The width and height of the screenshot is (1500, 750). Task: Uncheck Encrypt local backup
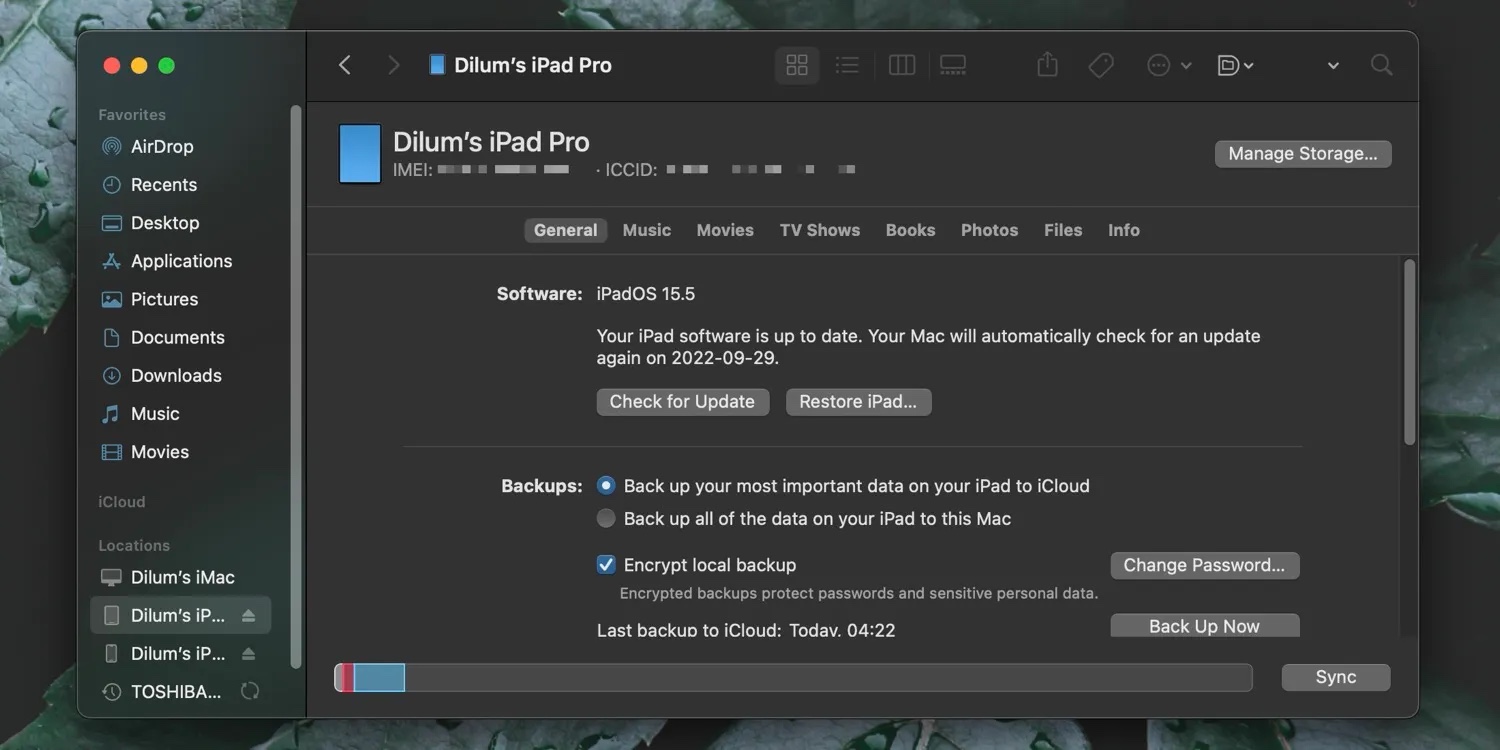point(606,565)
